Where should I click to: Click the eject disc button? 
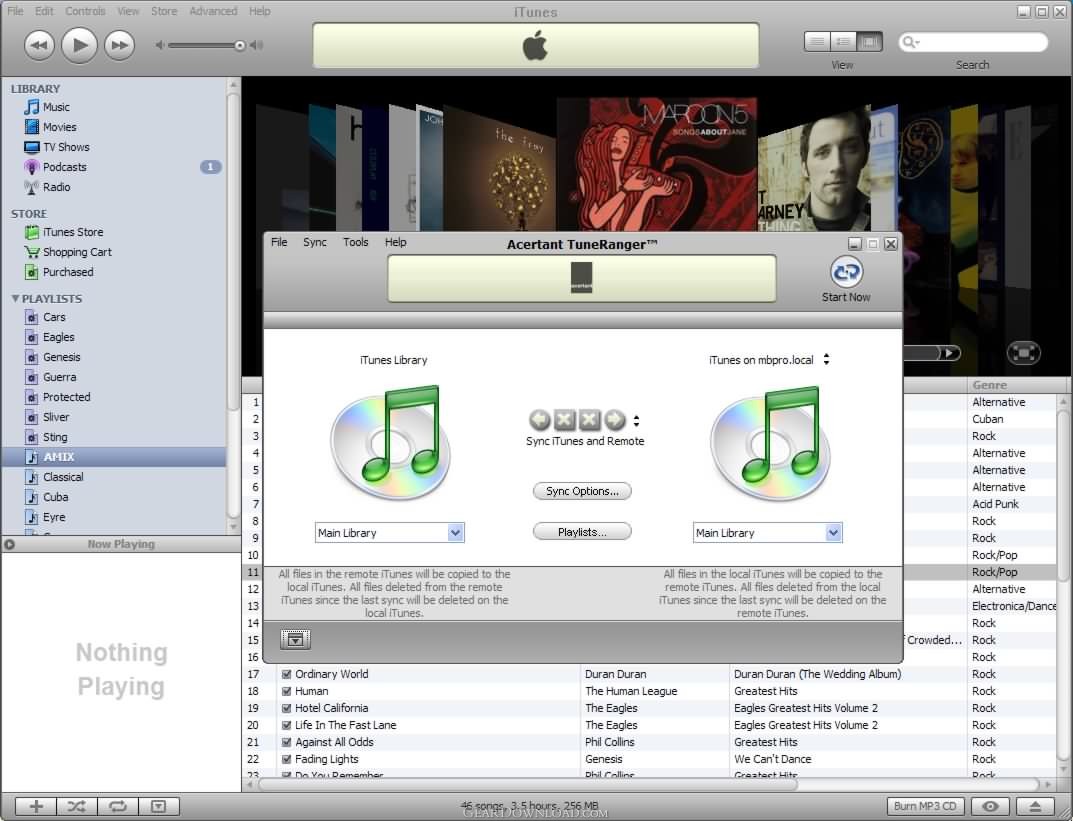click(x=1035, y=807)
